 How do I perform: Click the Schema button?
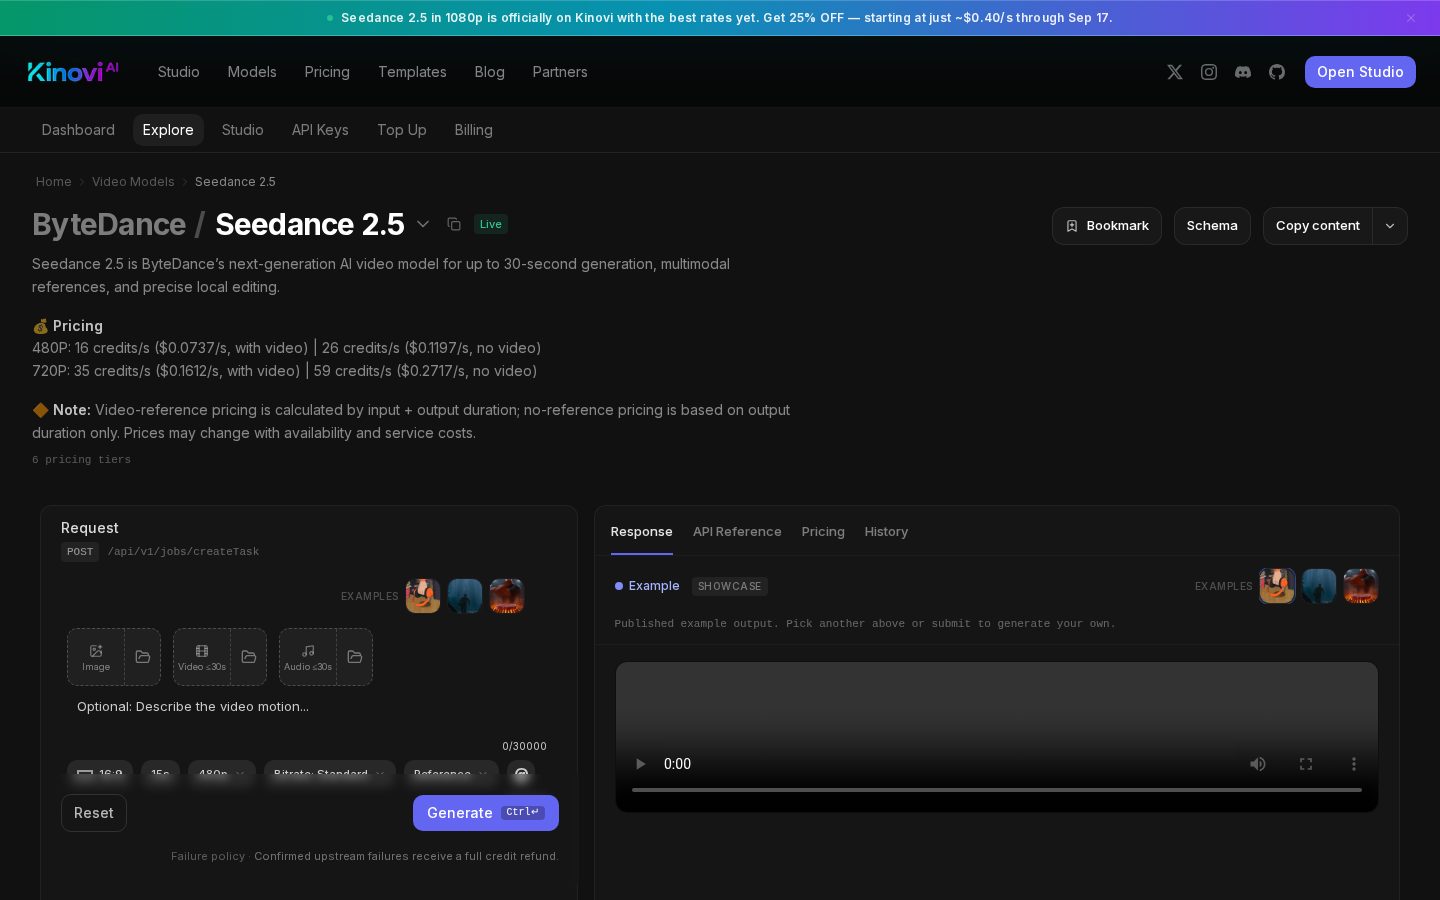pos(1212,226)
